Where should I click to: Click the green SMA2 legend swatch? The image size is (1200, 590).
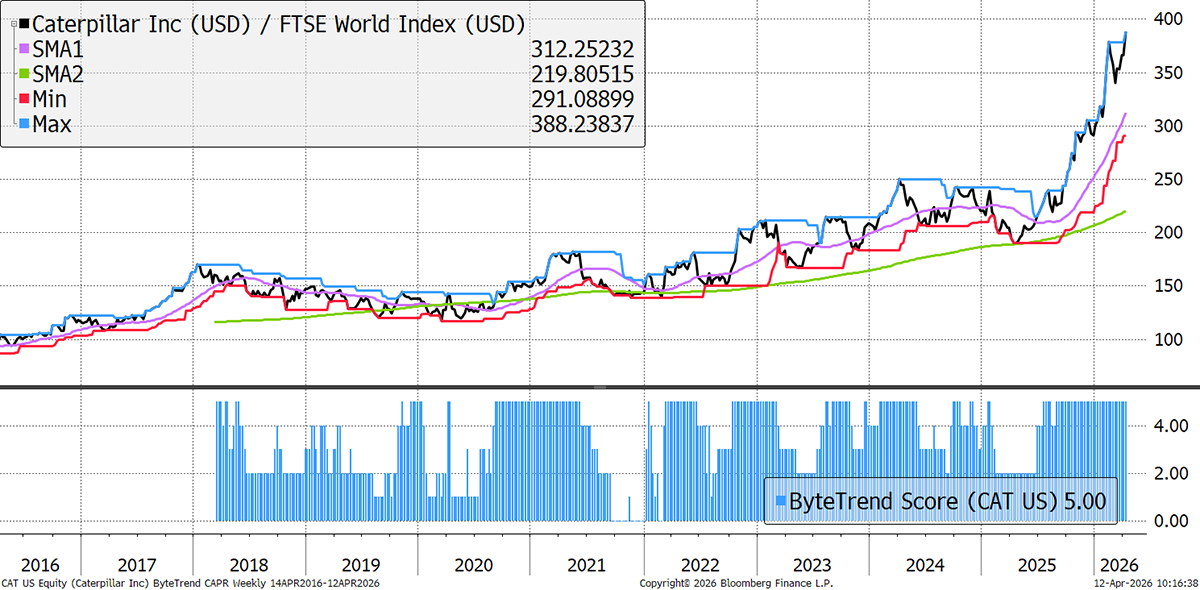click(x=24, y=73)
